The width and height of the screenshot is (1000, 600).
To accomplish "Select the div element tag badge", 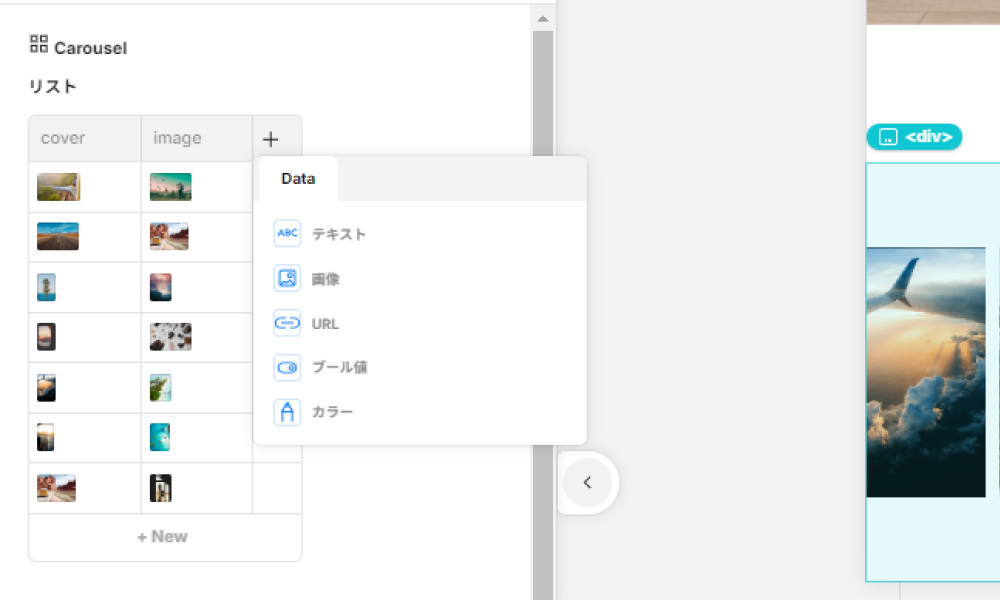I will coord(914,137).
